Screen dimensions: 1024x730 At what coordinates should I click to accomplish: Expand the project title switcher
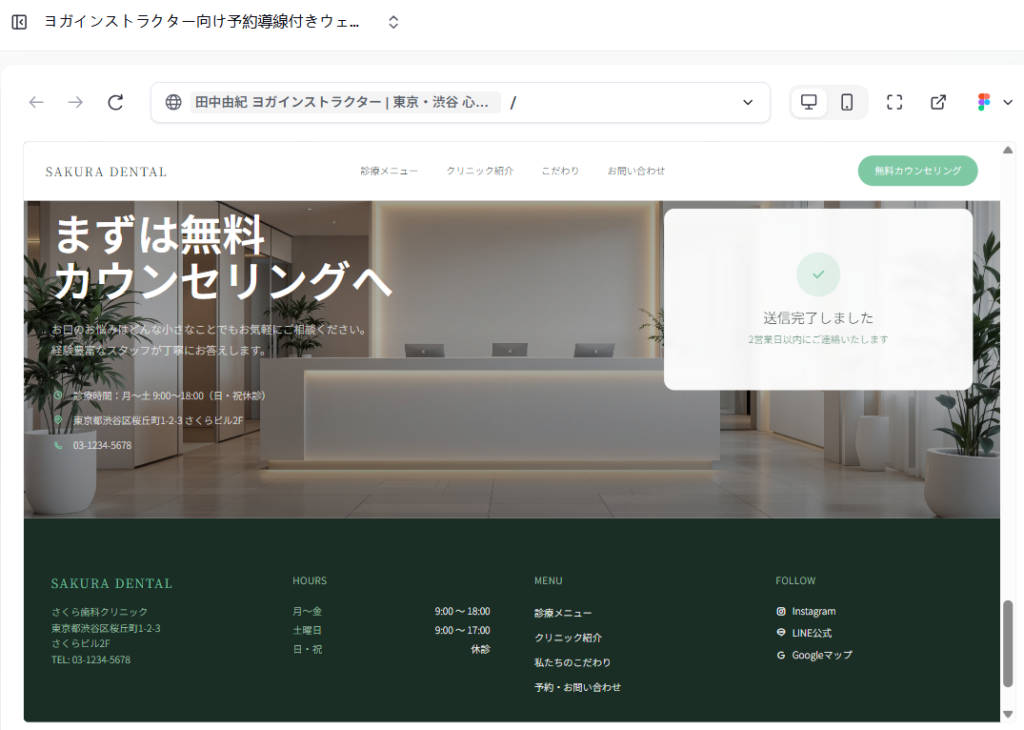point(393,22)
